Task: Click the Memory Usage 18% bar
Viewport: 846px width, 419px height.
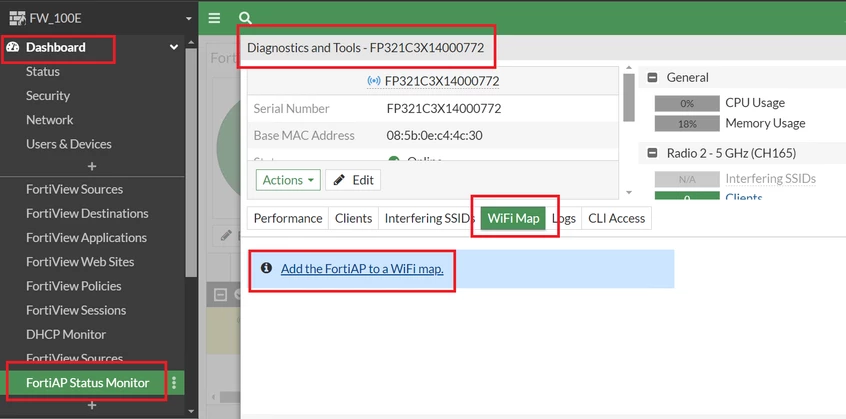Action: tap(687, 123)
